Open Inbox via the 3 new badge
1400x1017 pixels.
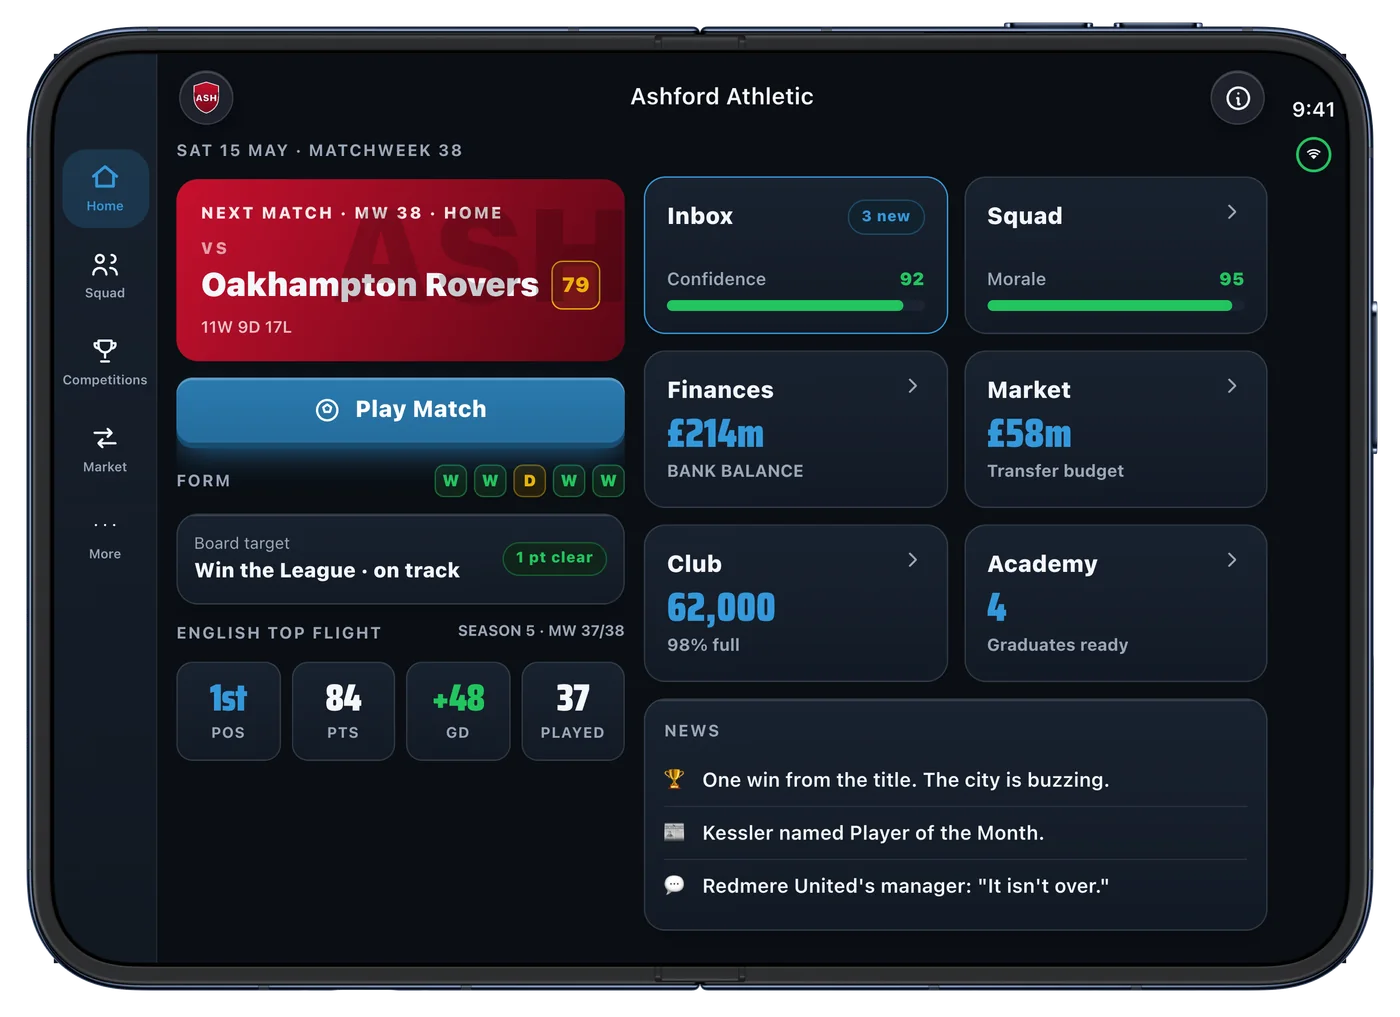coord(886,217)
